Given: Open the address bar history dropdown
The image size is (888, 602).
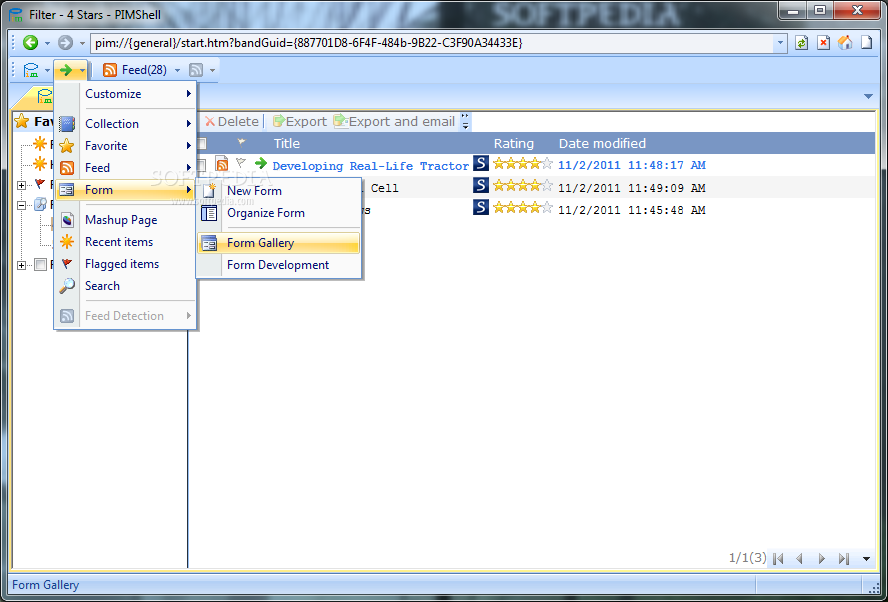Looking at the screenshot, I should [x=780, y=43].
